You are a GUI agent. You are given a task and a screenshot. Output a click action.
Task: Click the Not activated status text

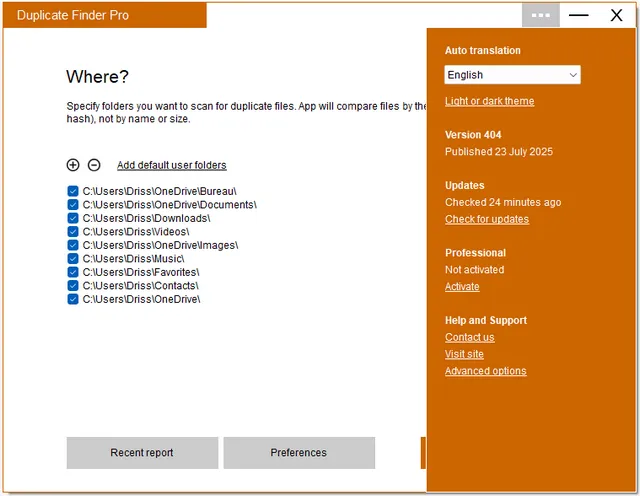(x=475, y=269)
